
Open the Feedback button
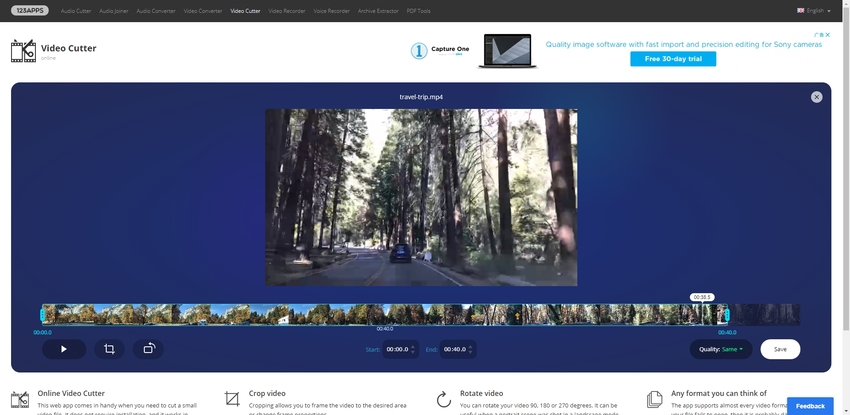(810, 406)
